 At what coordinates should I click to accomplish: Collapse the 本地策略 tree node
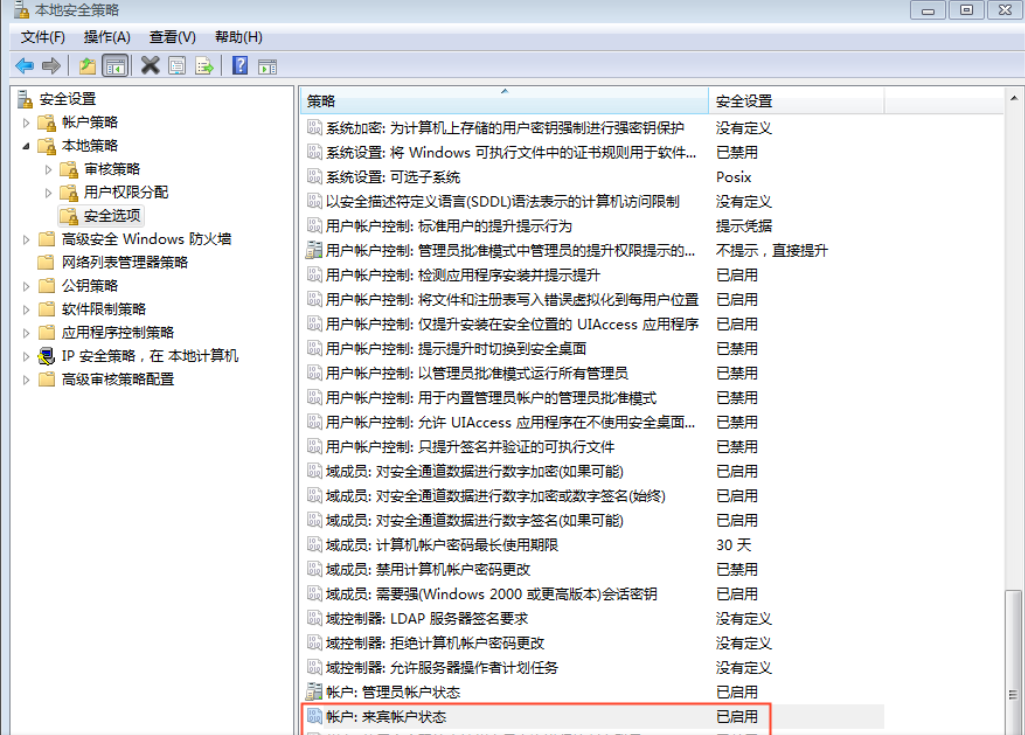26,146
